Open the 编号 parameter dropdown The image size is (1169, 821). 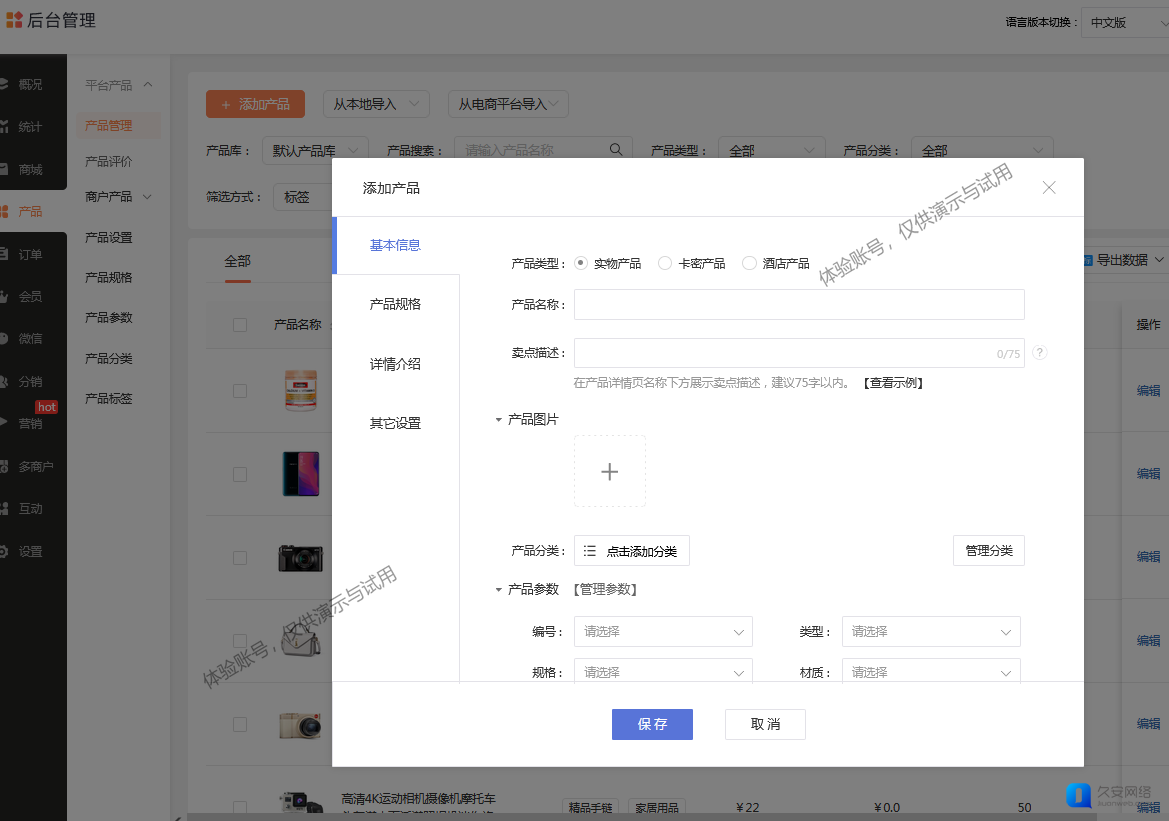662,632
